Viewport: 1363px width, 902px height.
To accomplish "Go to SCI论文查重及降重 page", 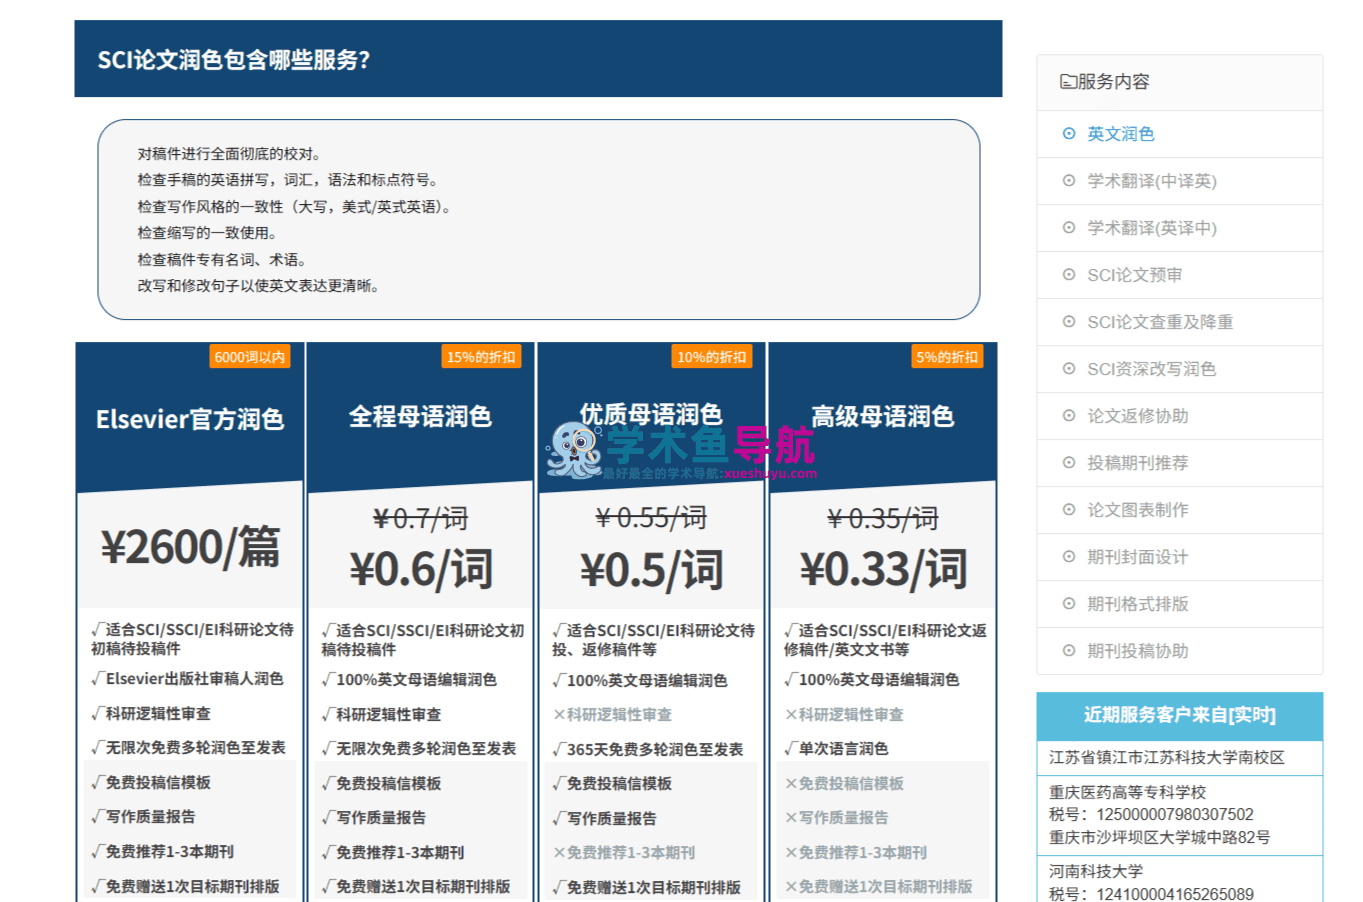I will 1160,322.
